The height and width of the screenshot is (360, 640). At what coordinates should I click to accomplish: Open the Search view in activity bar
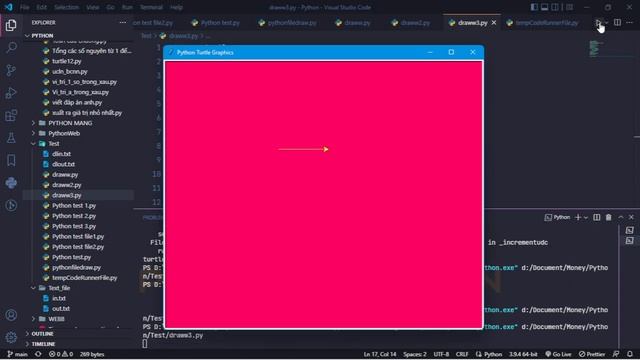coord(11,48)
